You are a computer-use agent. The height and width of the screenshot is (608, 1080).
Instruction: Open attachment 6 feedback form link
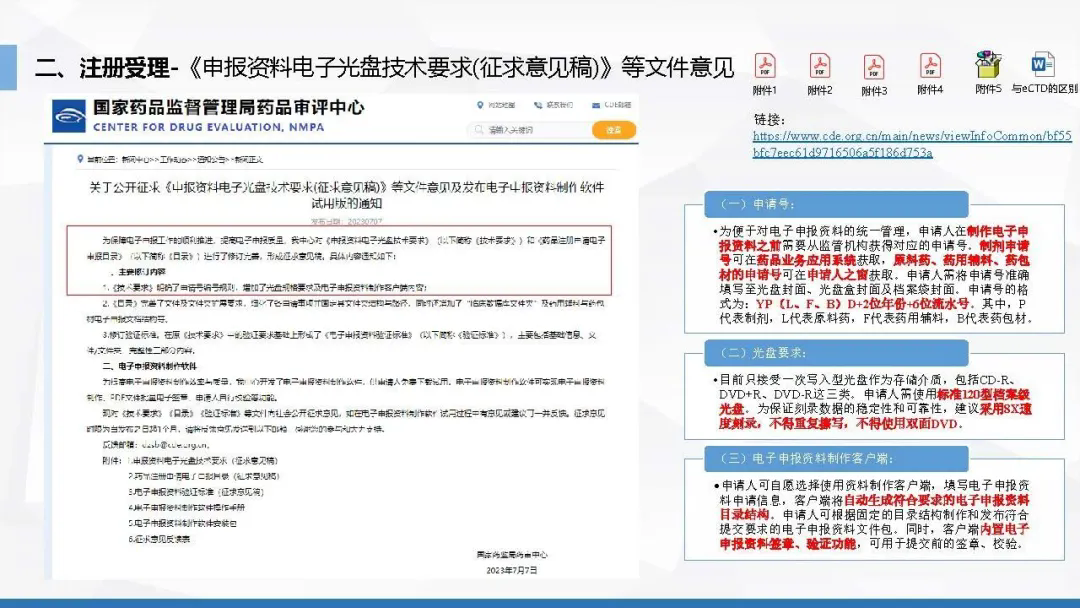pos(158,539)
